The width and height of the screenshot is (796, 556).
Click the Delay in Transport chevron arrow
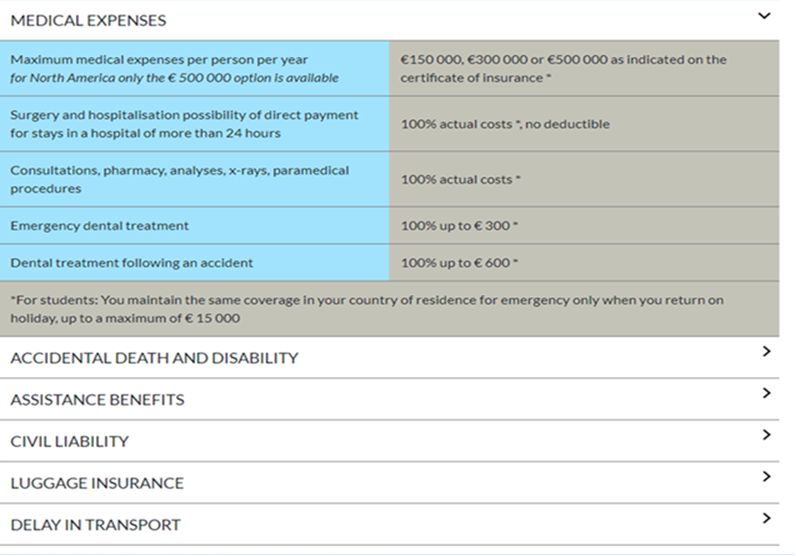(766, 518)
